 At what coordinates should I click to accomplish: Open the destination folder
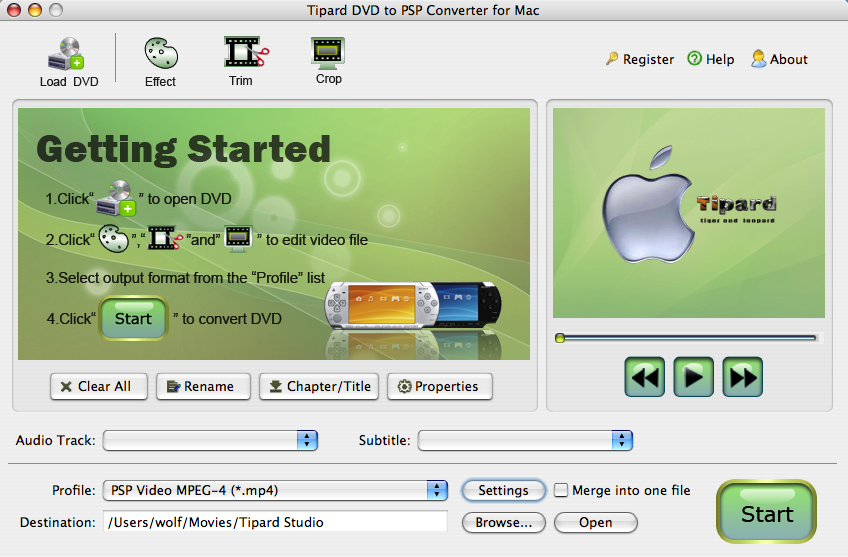[x=596, y=522]
